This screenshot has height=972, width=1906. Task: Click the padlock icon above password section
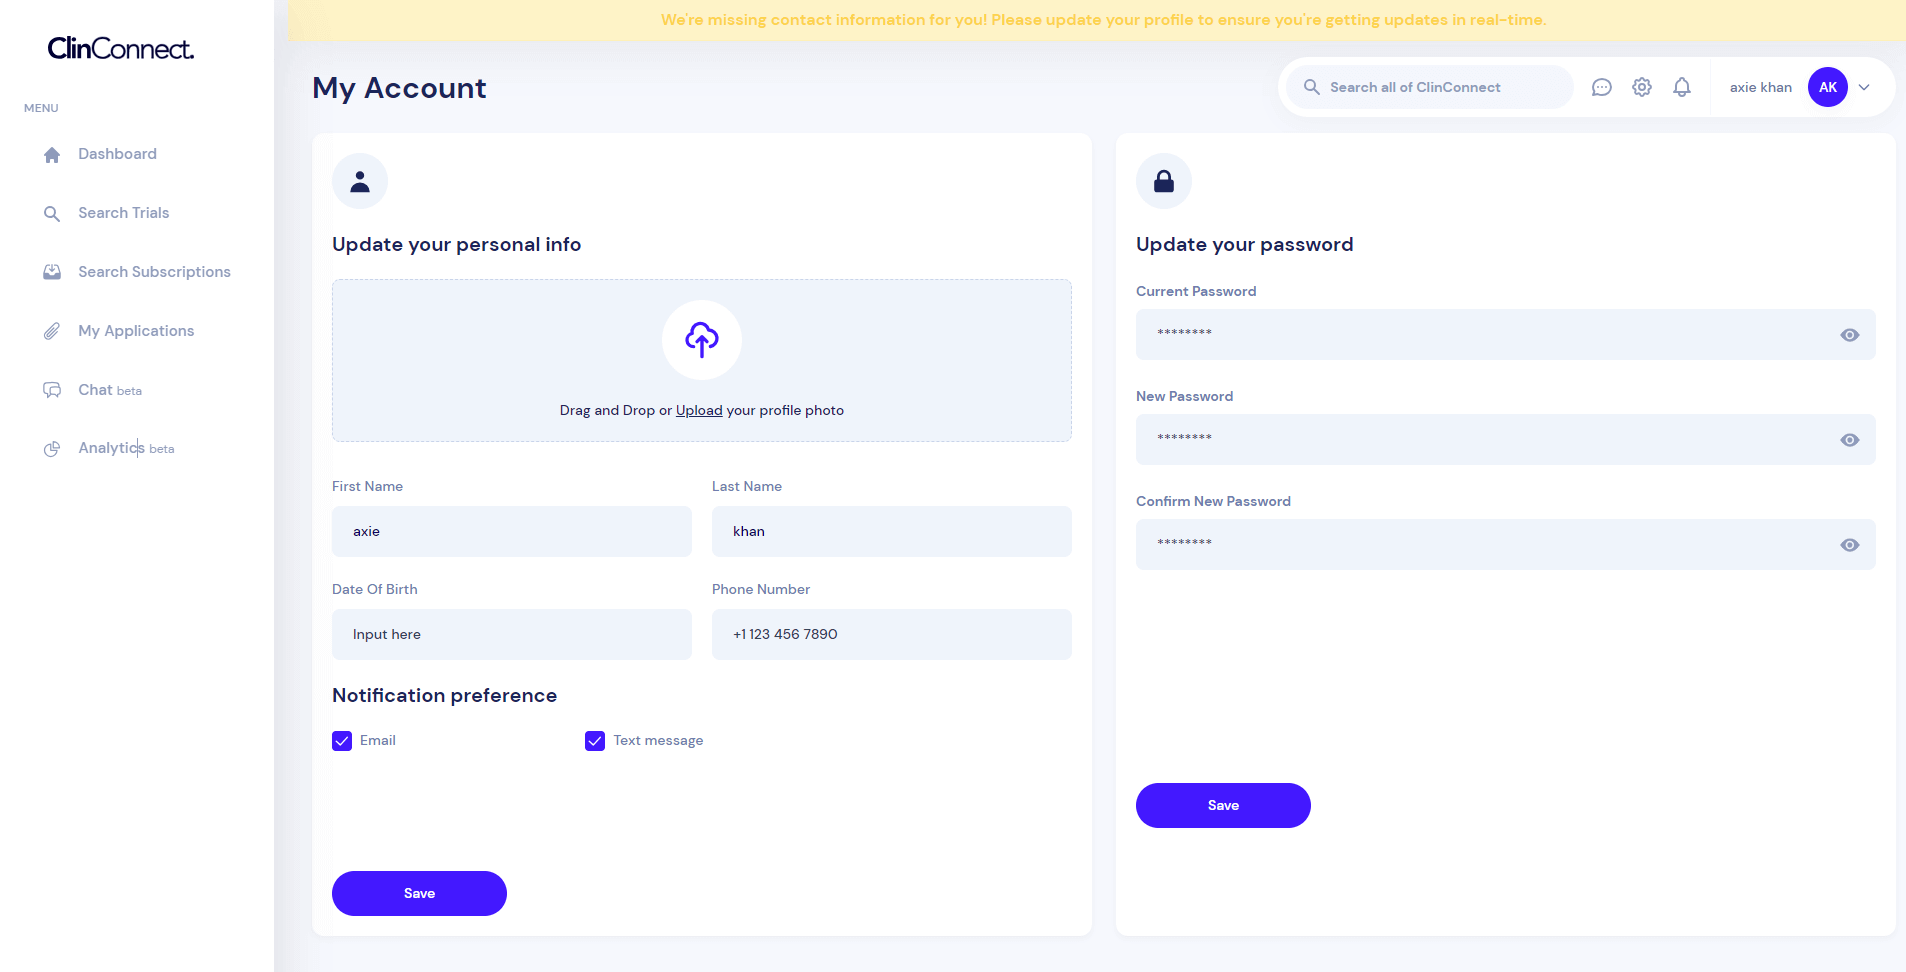click(x=1164, y=181)
